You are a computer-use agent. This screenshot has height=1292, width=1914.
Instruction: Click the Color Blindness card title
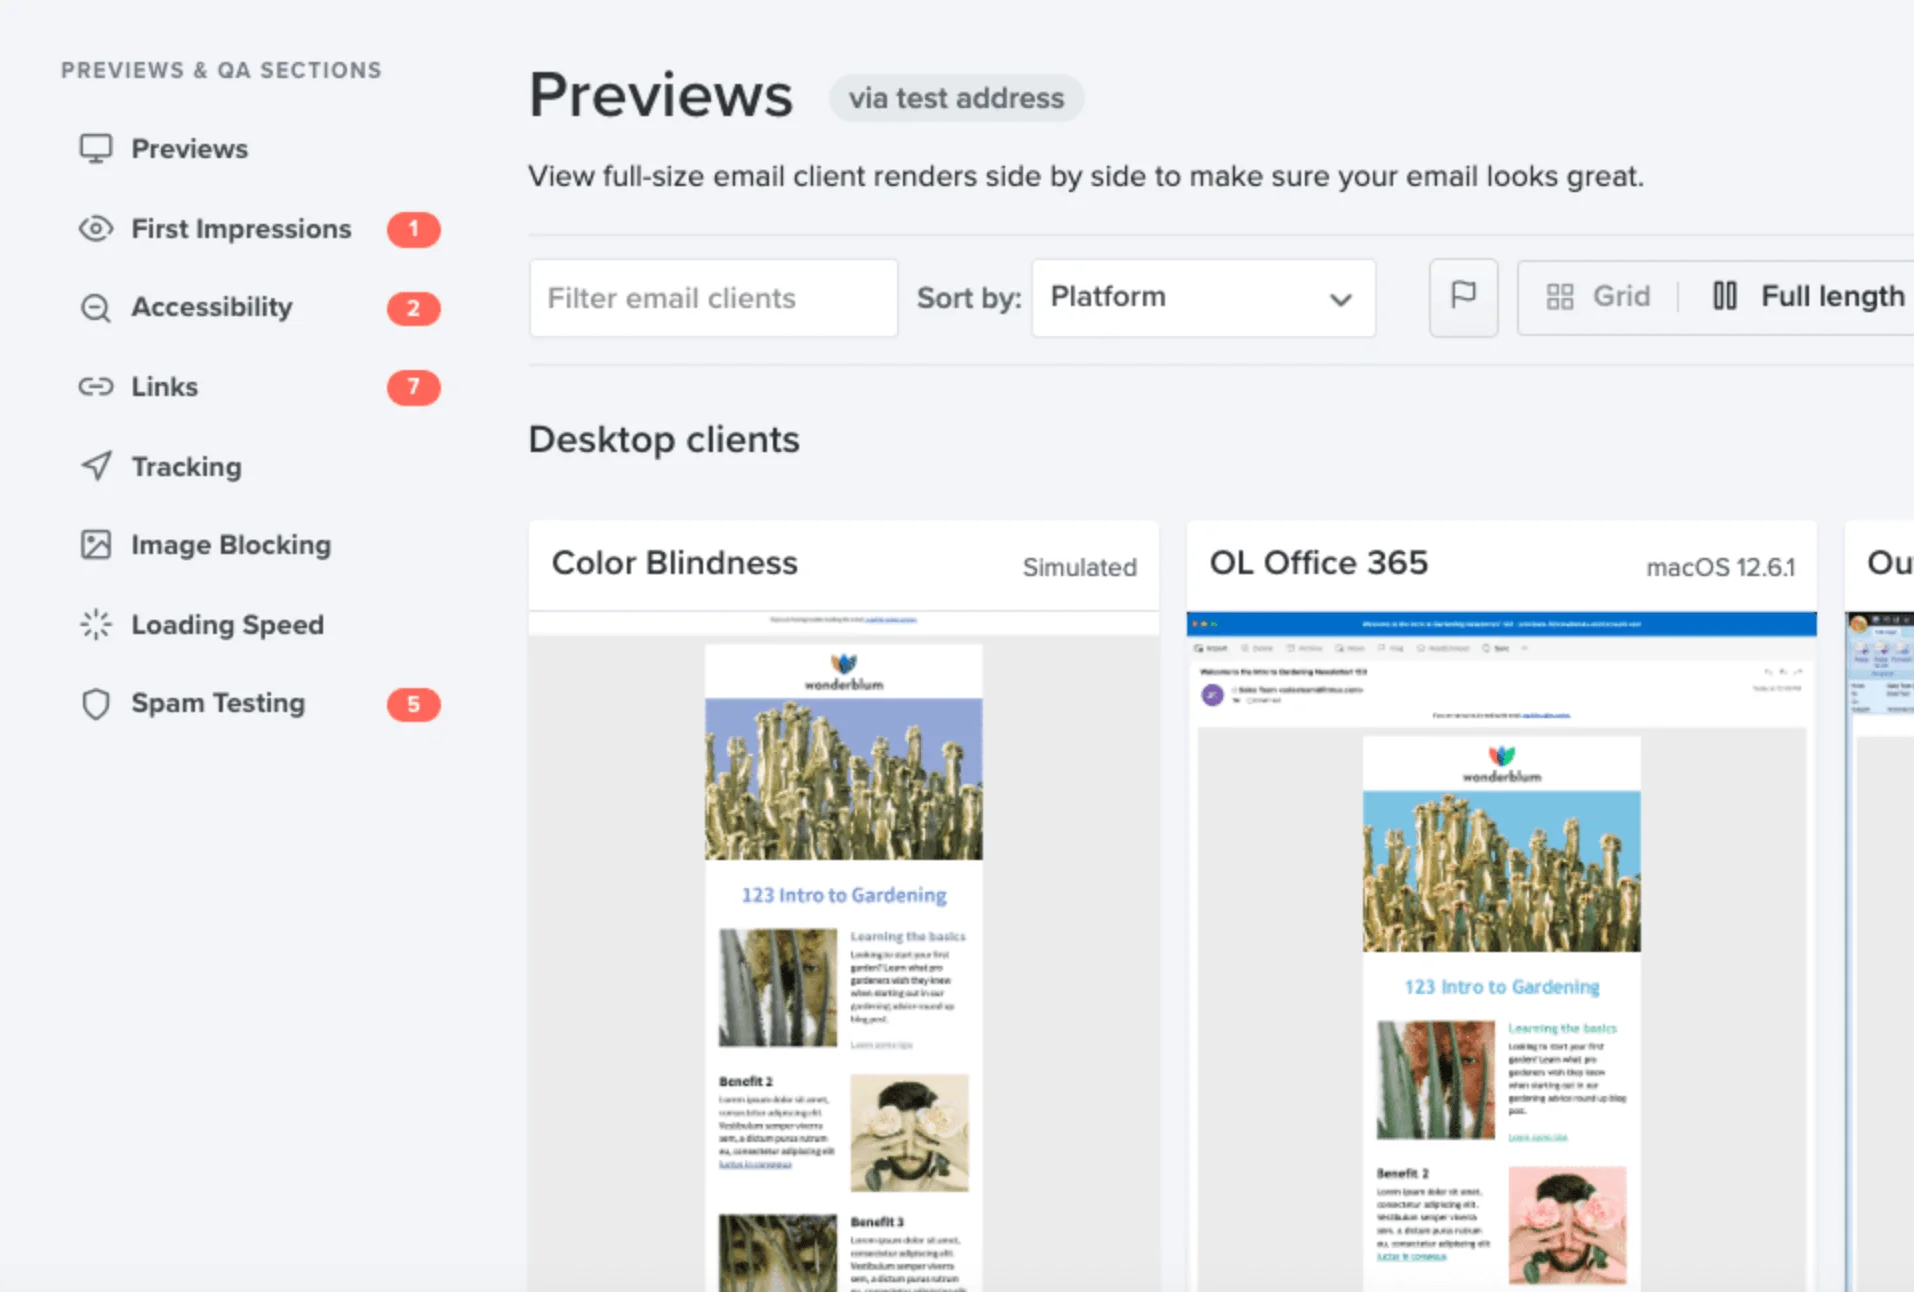[x=675, y=563]
